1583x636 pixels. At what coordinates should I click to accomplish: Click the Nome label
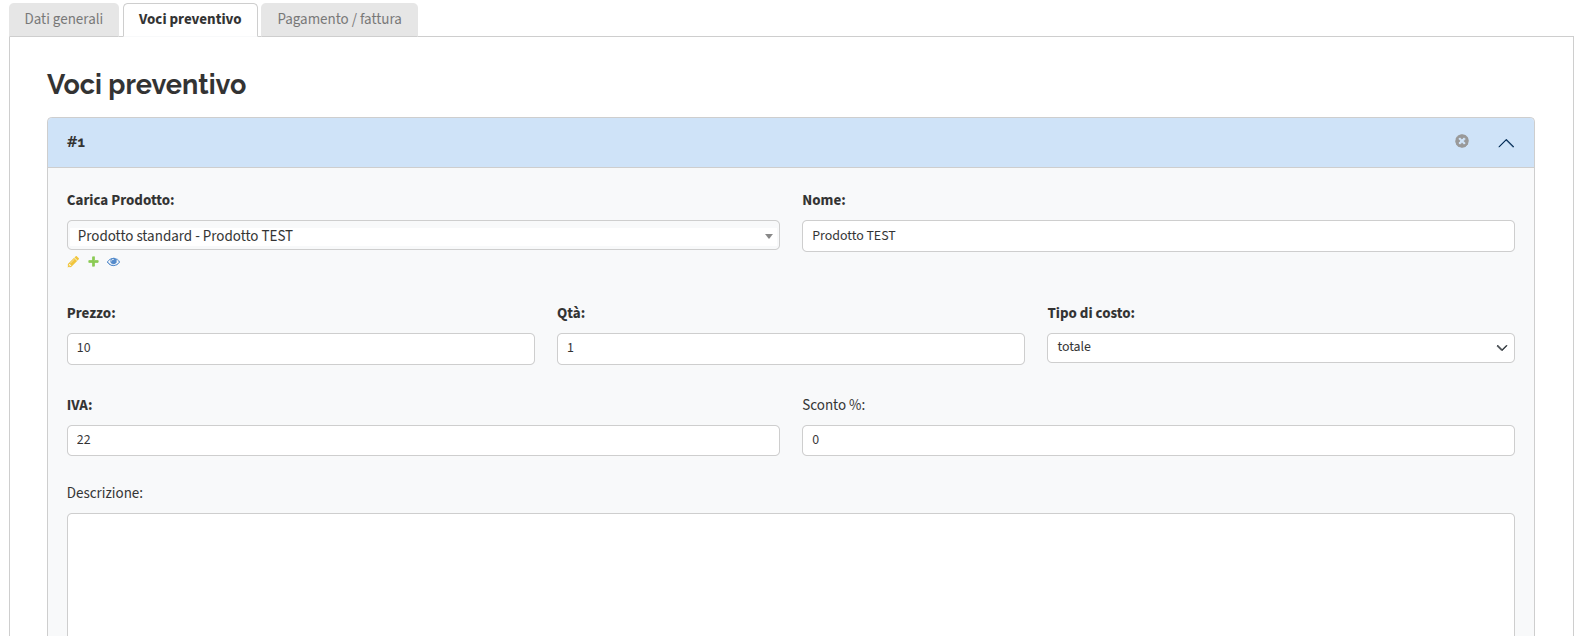coord(824,200)
